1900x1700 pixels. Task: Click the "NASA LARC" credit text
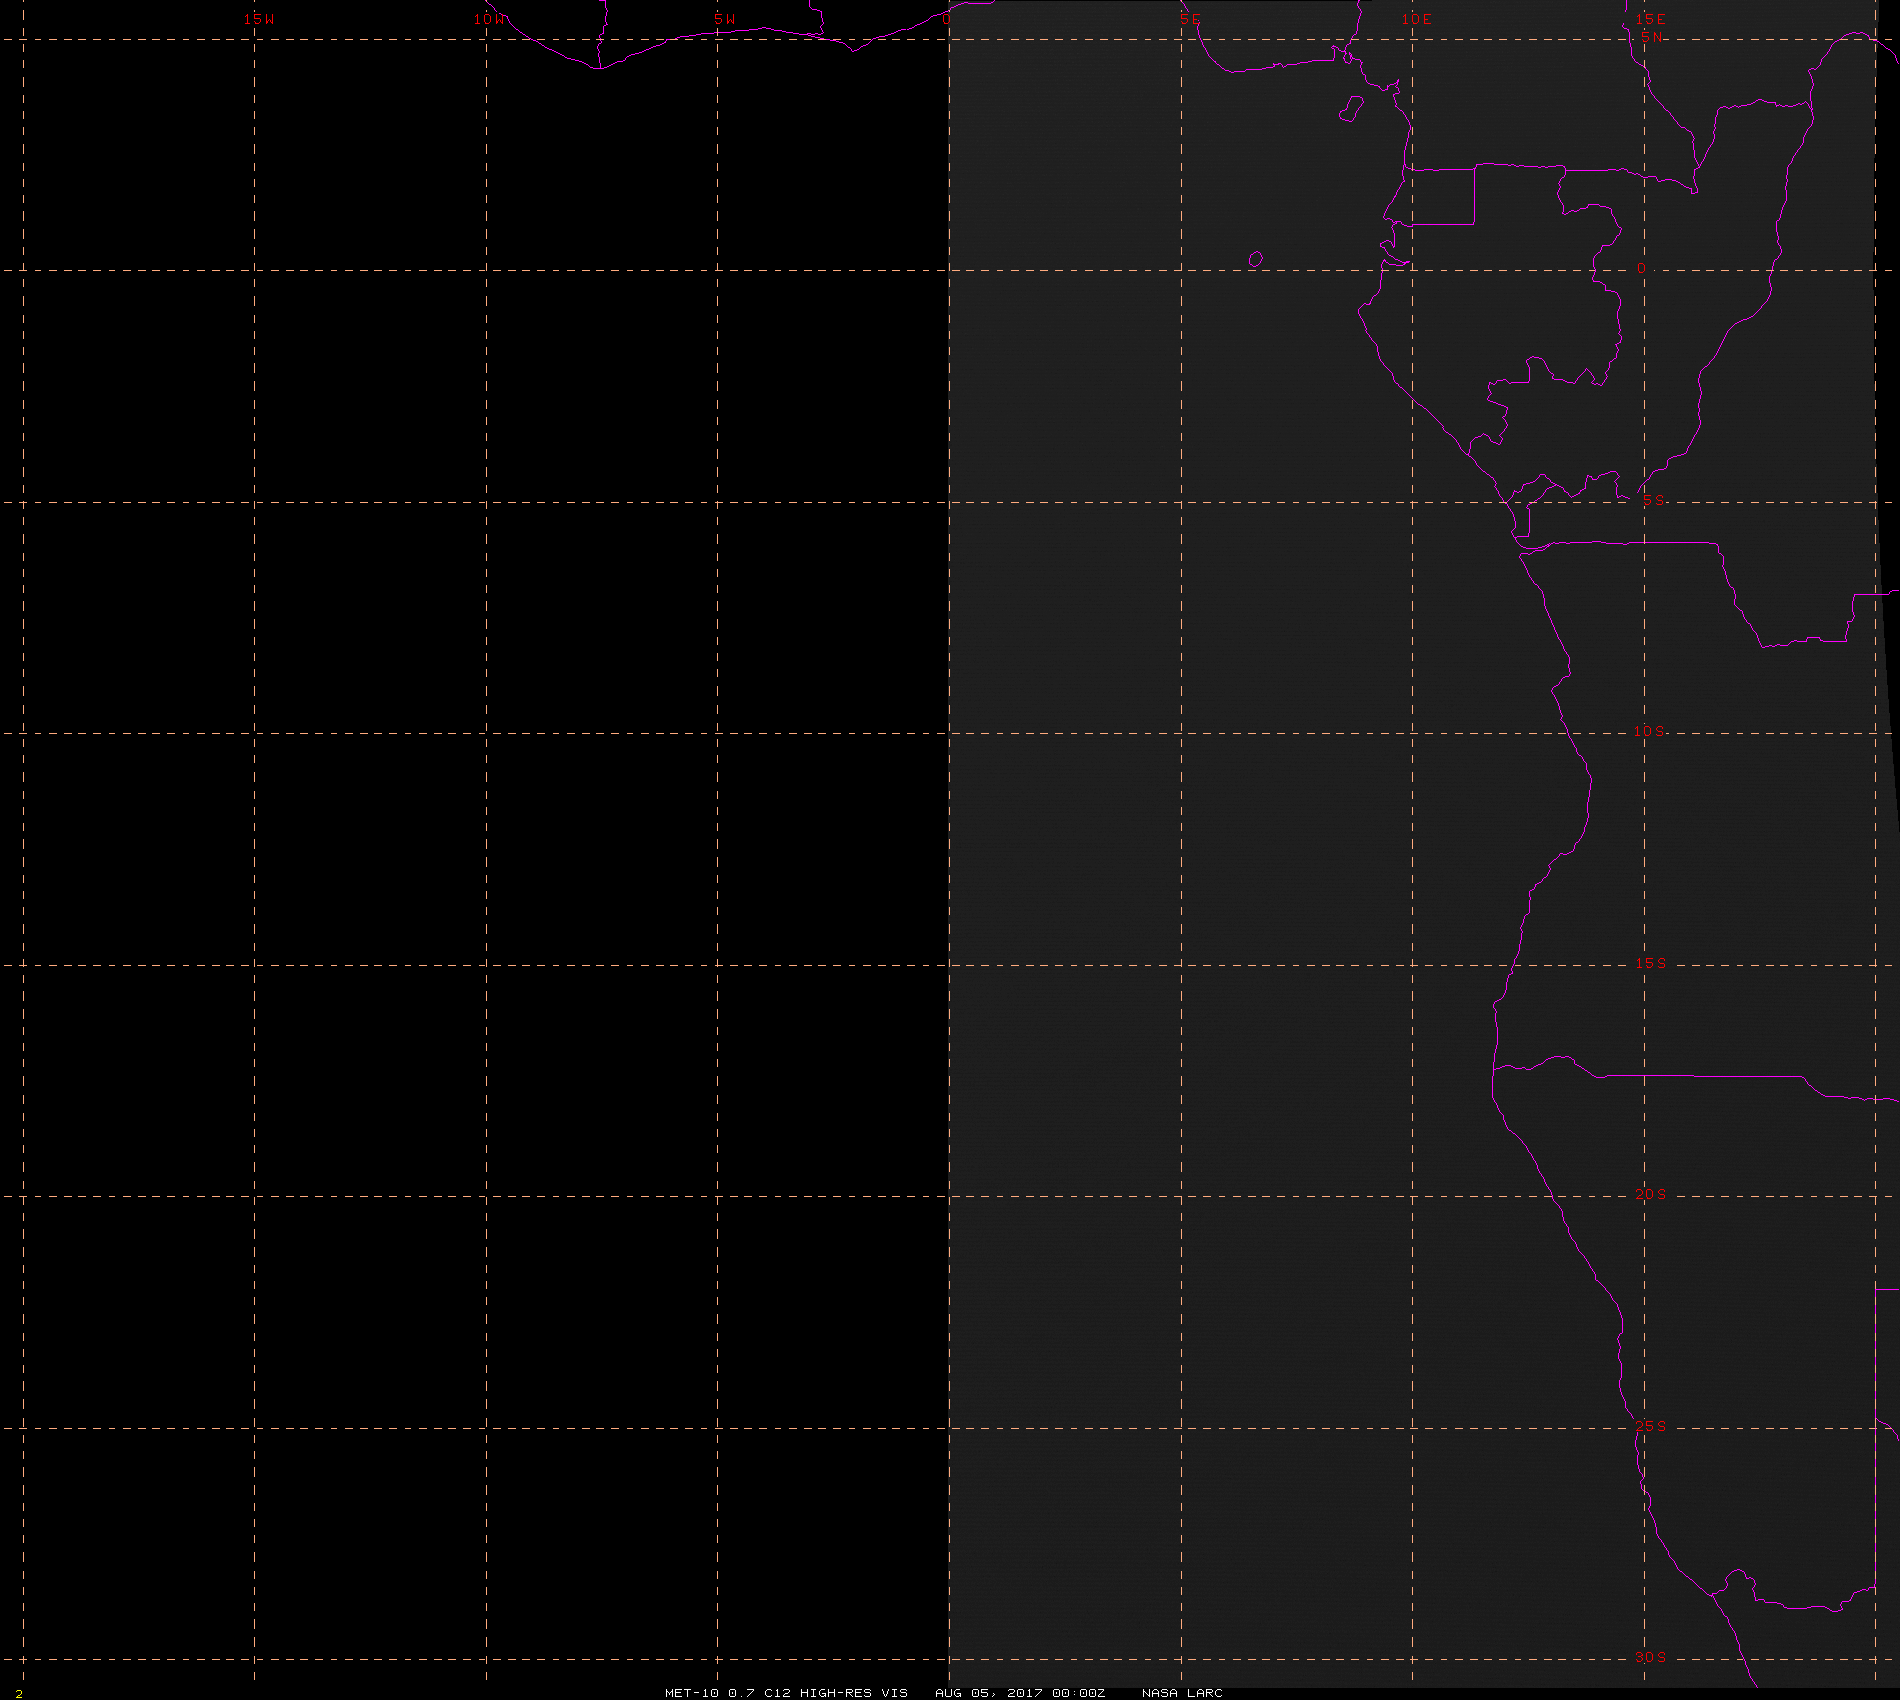pyautogui.click(x=1182, y=1692)
